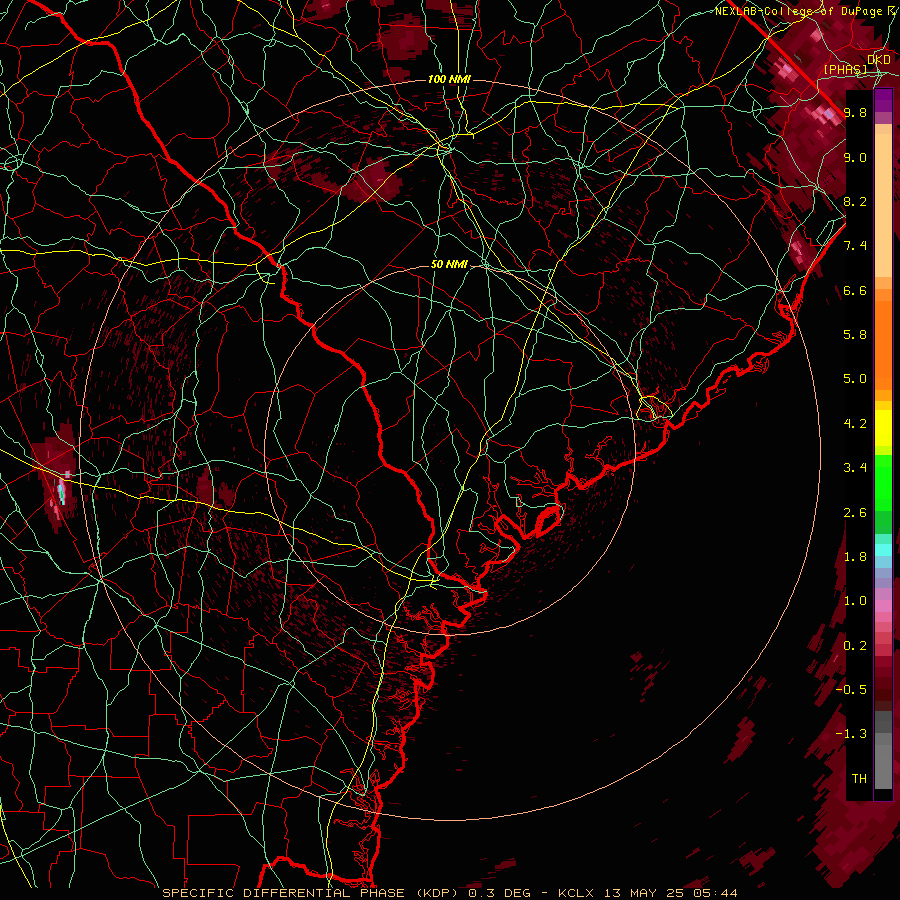This screenshot has height=900, width=900.
Task: Click the "[PHAS]" units label
Action: (845, 69)
